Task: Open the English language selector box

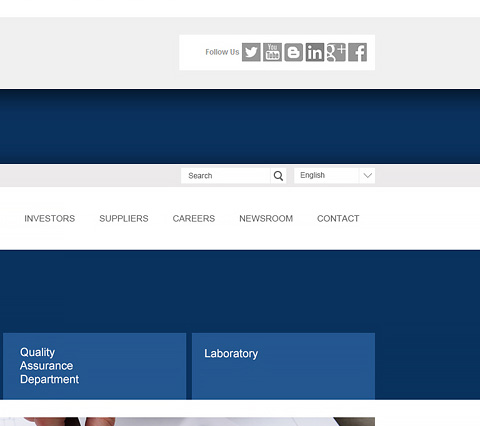Action: pos(334,175)
